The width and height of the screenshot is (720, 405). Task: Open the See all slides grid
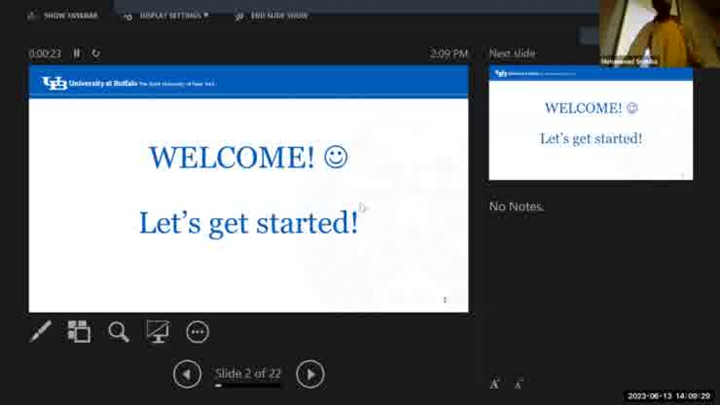coord(79,332)
